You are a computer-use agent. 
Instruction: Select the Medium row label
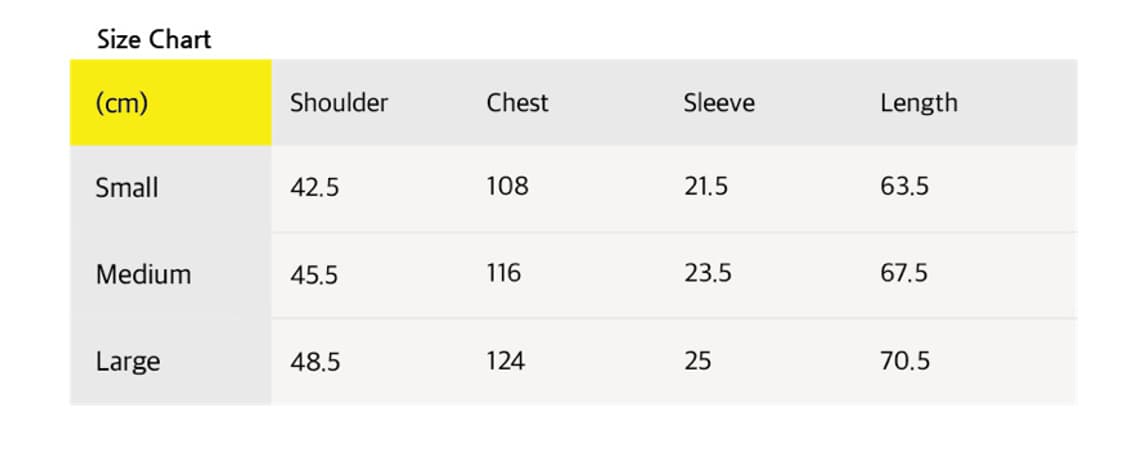[143, 274]
